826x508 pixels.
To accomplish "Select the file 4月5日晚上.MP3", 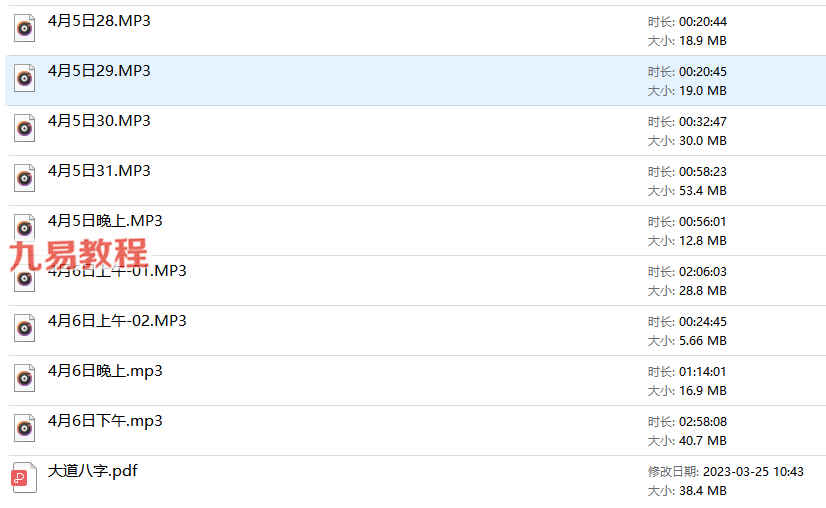I will point(105,221).
